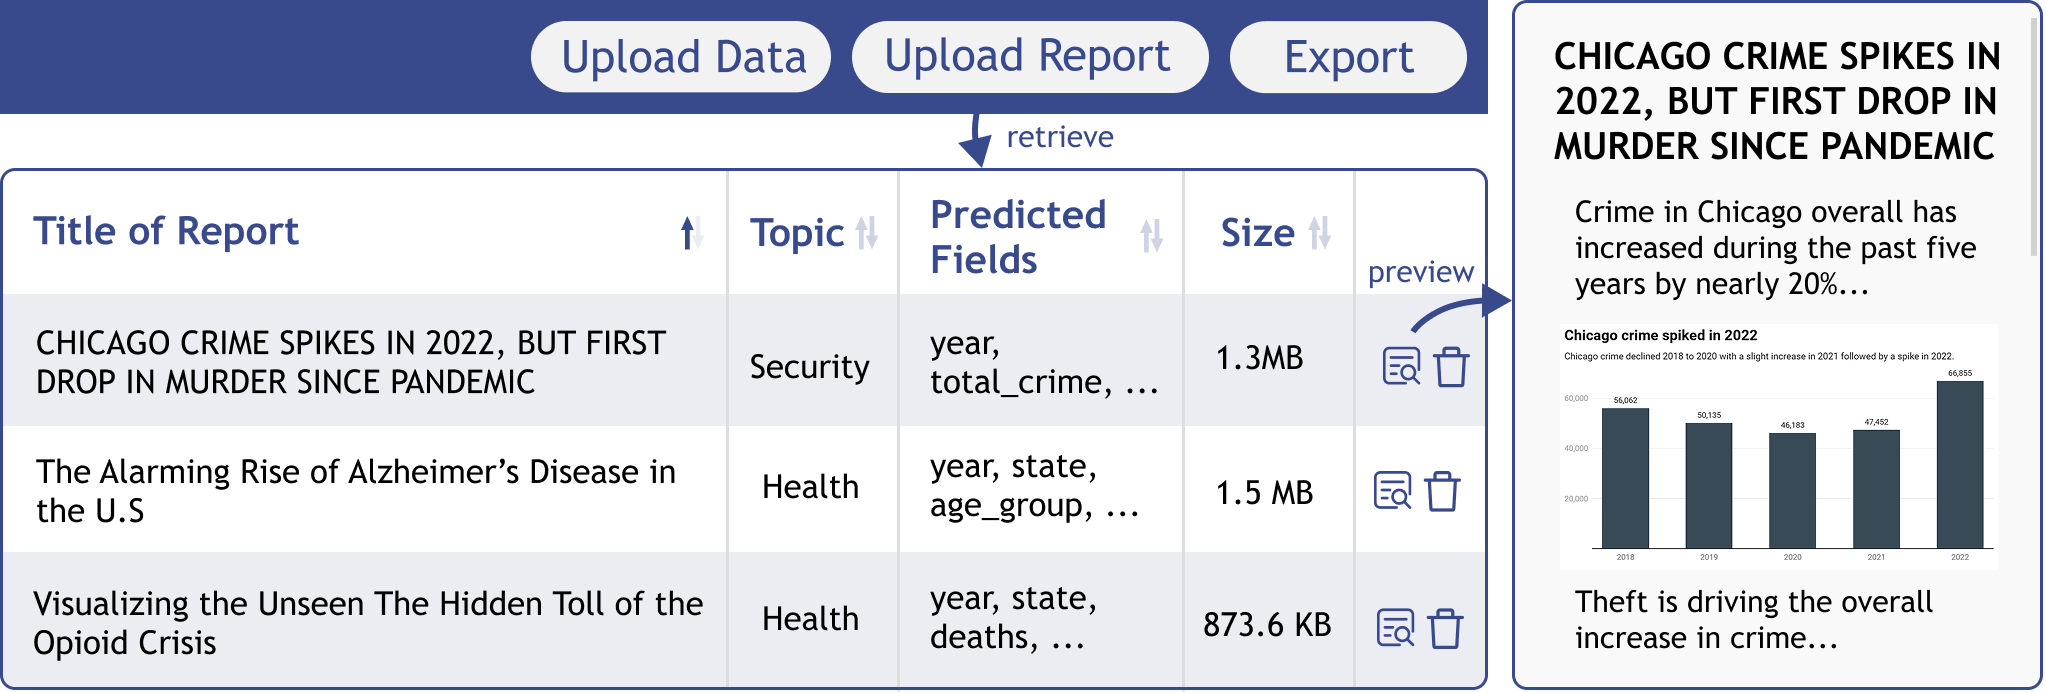Select the Opioid Crisis report title
This screenshot has height=693, width=2046.
pyautogui.click(x=367, y=623)
